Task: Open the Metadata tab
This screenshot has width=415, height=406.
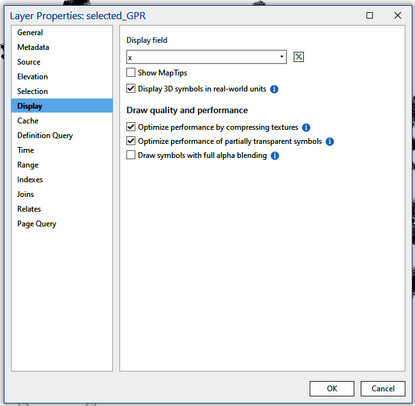Action: 62,47
